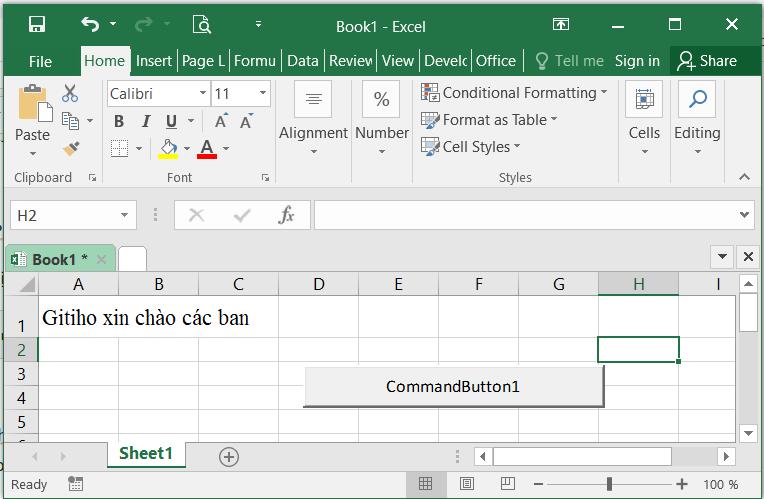Image resolution: width=764 pixels, height=499 pixels.
Task: Select the Sheet1 tab
Action: pyautogui.click(x=146, y=454)
